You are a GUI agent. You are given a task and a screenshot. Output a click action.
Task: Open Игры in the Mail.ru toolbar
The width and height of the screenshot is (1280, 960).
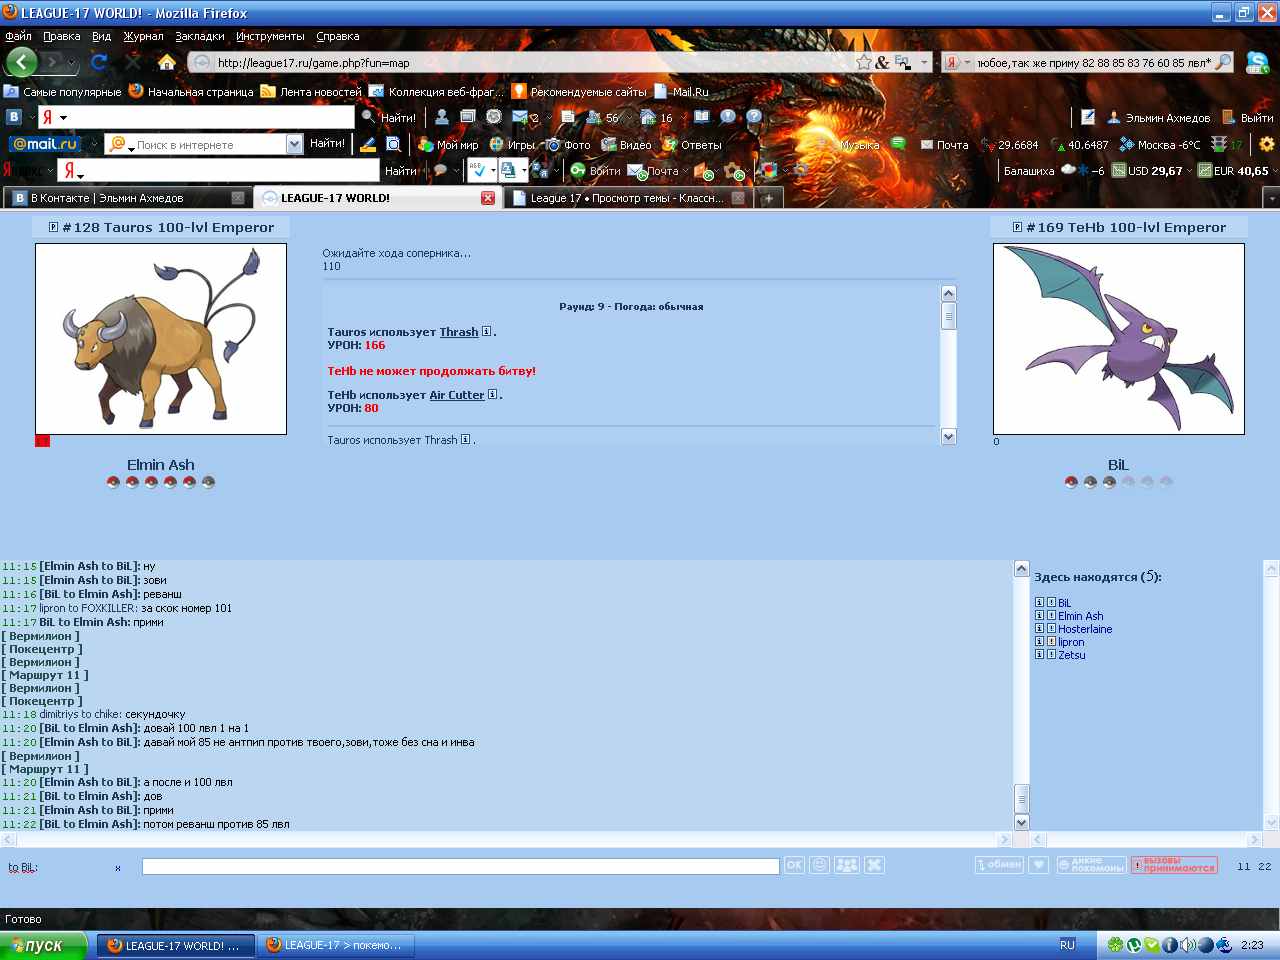coord(512,144)
